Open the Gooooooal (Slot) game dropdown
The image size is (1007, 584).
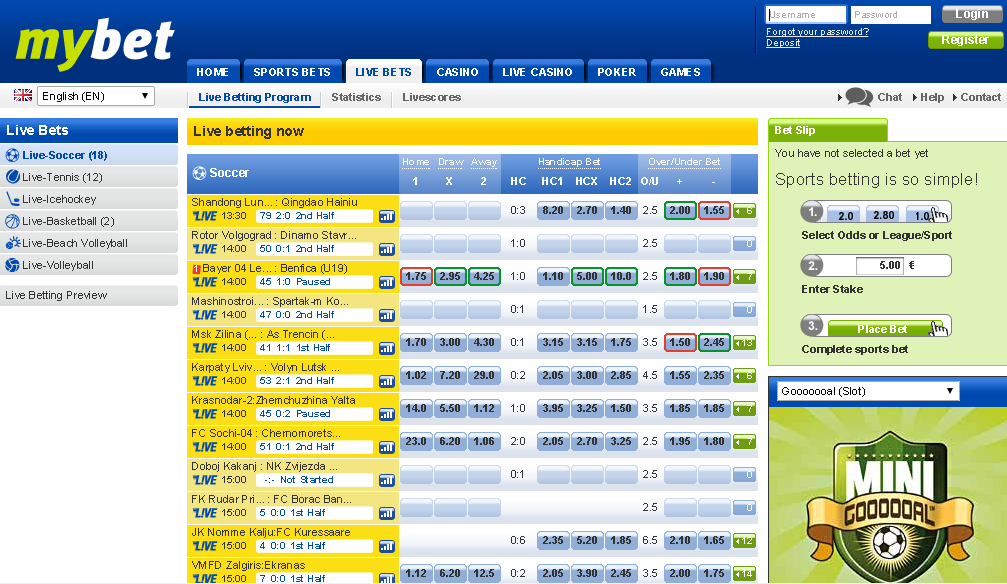click(868, 391)
